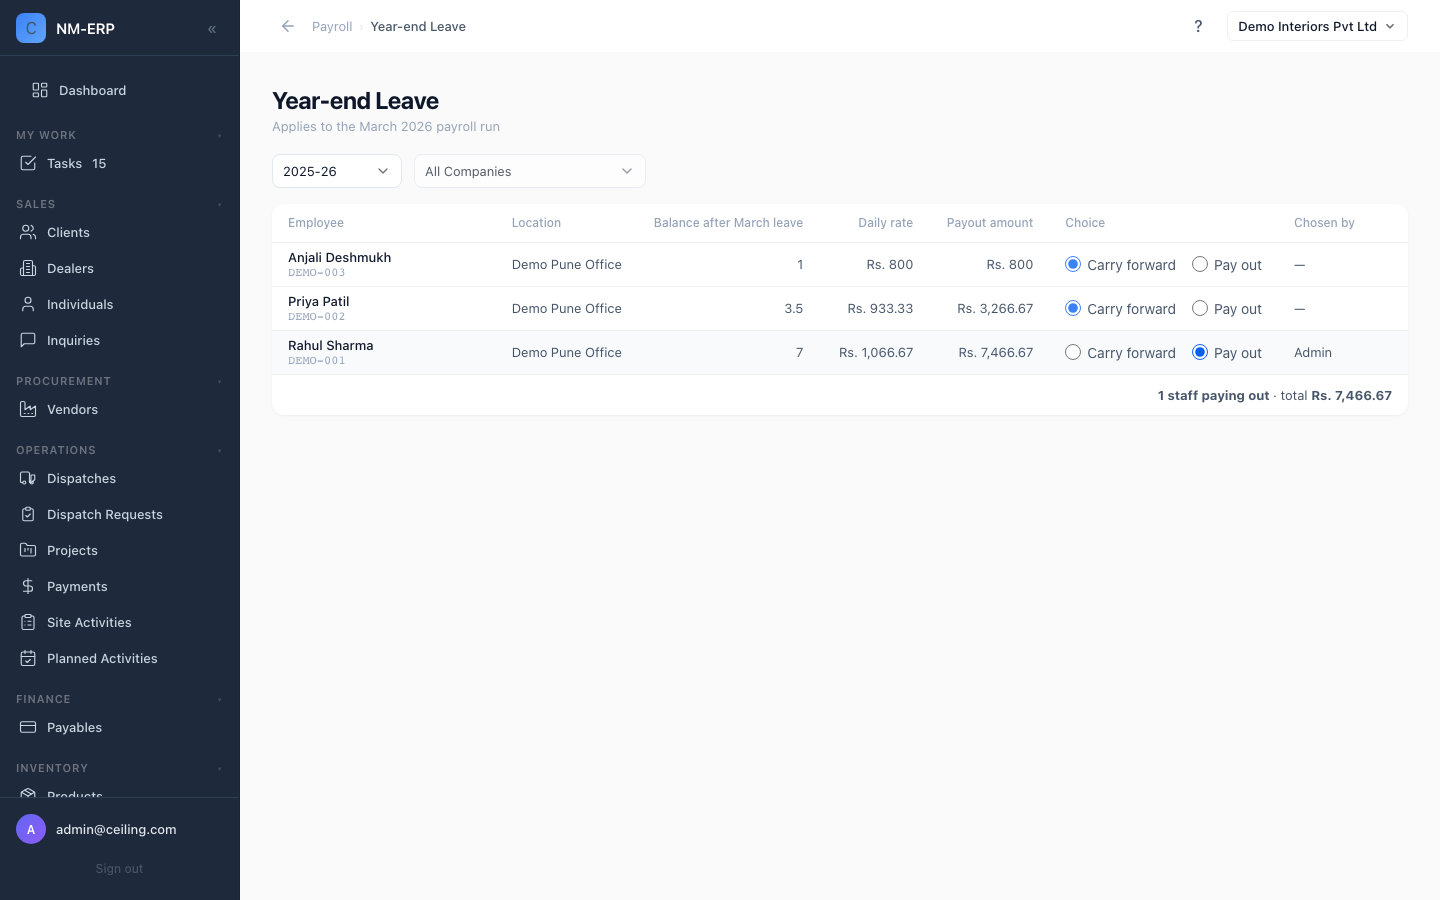Select Carry forward for Rahul Sharma
1440x900 pixels.
coord(1073,352)
